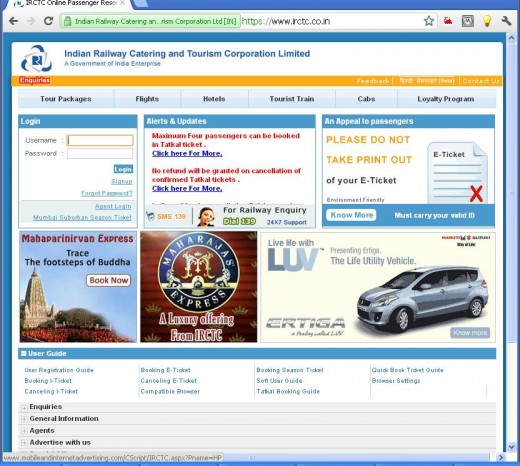Click first Tatkal 'Click here For More' link
The image size is (520, 466).
187,153
